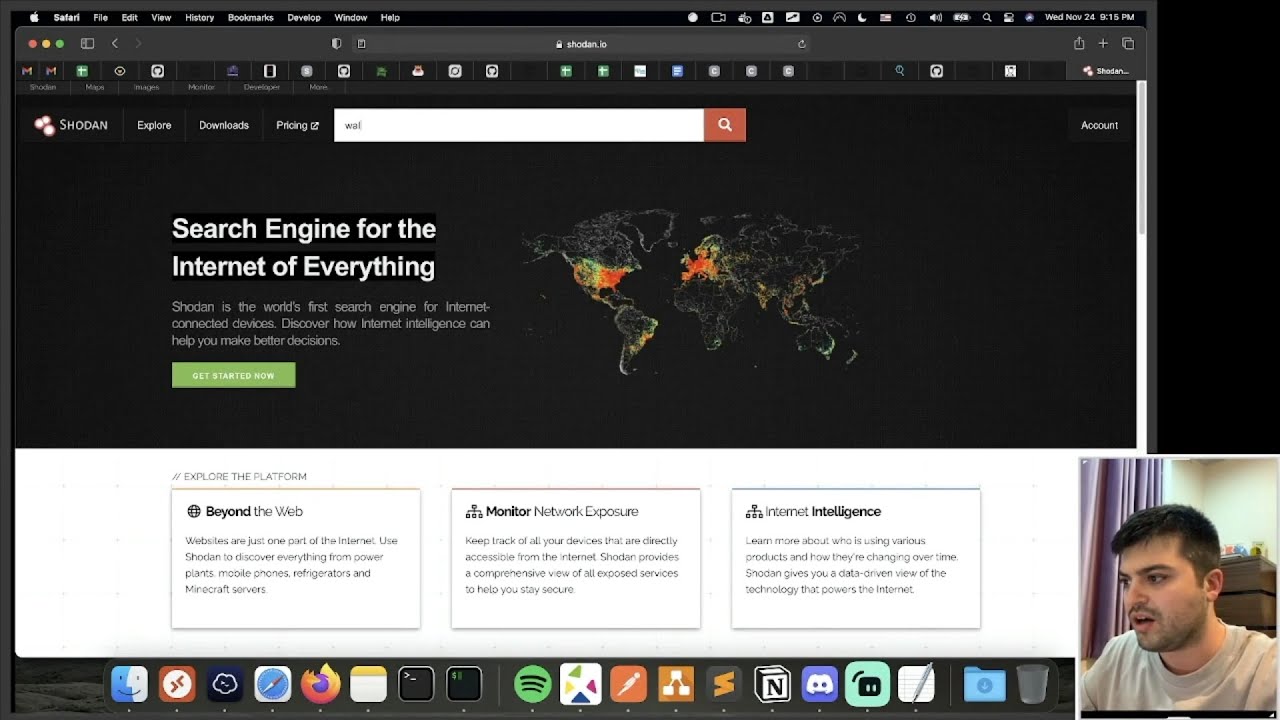
Task: Open the first Gmail pinned tab
Action: (27, 71)
